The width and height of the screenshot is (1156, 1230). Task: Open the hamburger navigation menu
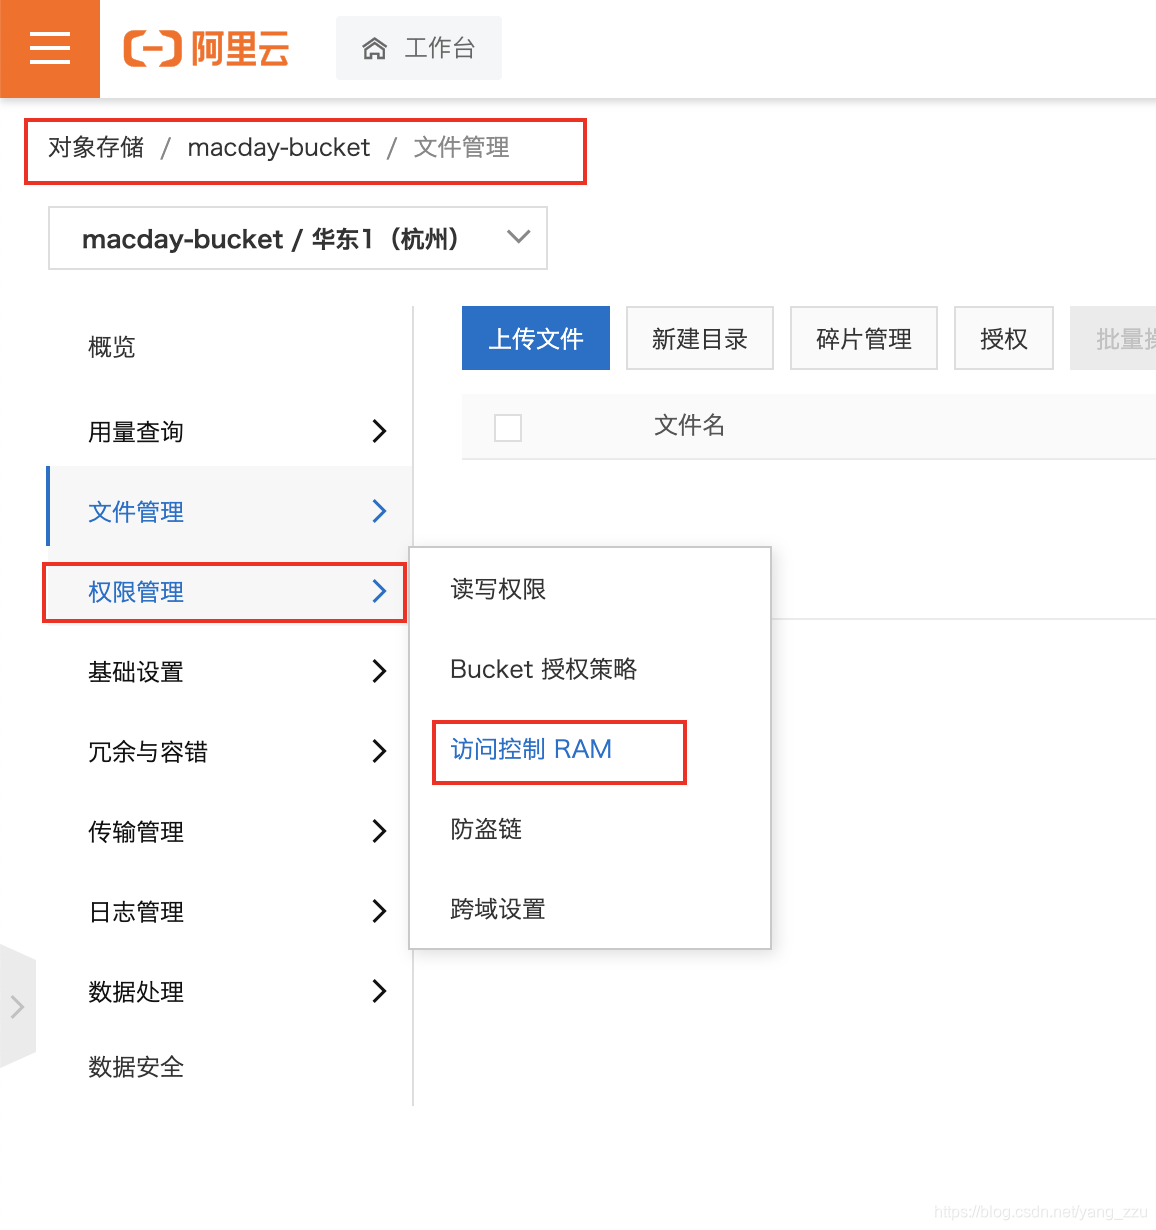[49, 48]
